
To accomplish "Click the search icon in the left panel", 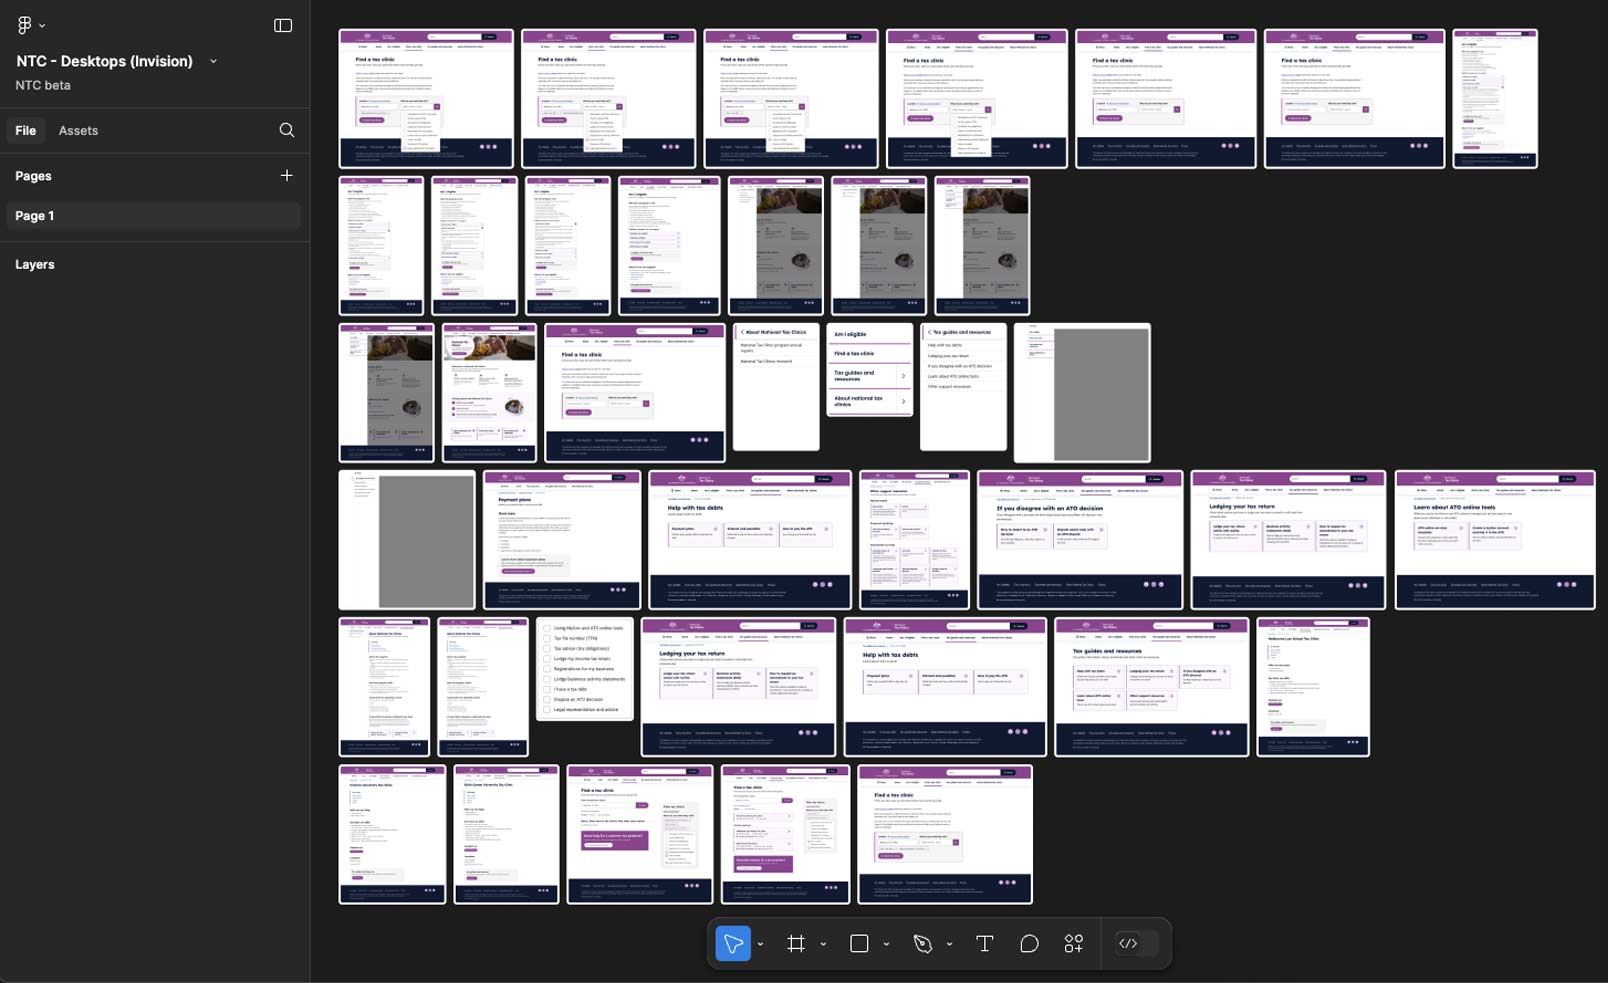I will point(287,130).
